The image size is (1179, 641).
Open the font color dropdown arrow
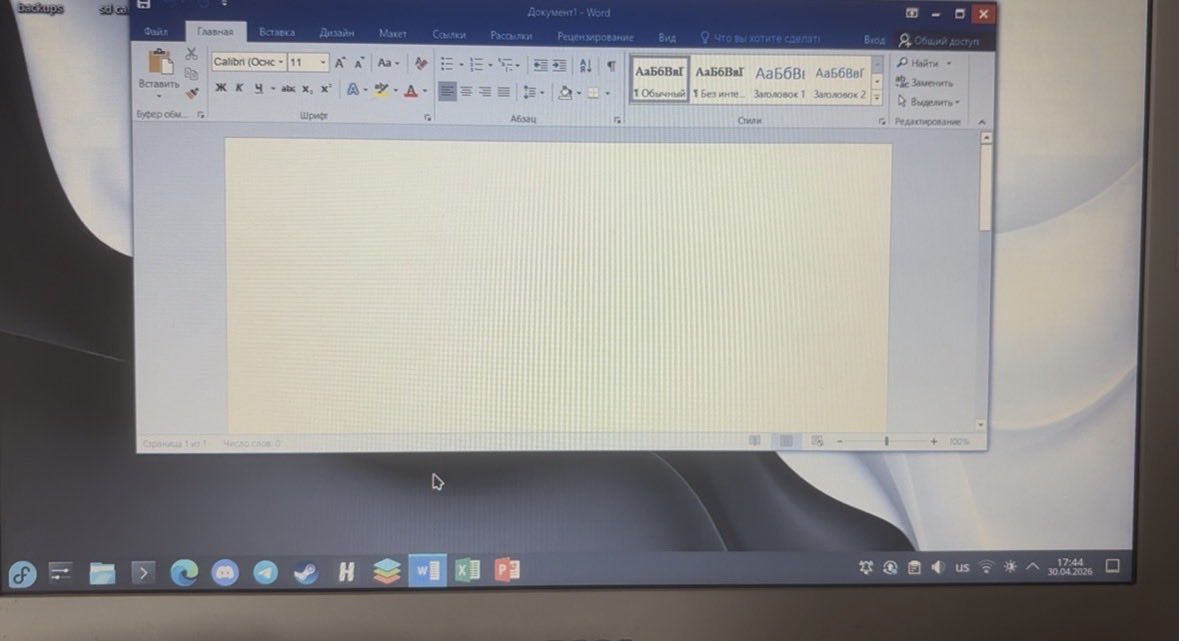click(x=425, y=92)
